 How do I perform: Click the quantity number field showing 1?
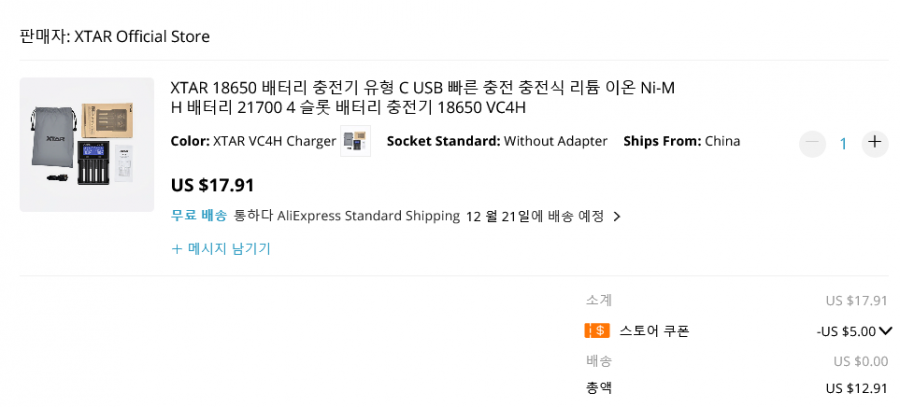click(843, 144)
